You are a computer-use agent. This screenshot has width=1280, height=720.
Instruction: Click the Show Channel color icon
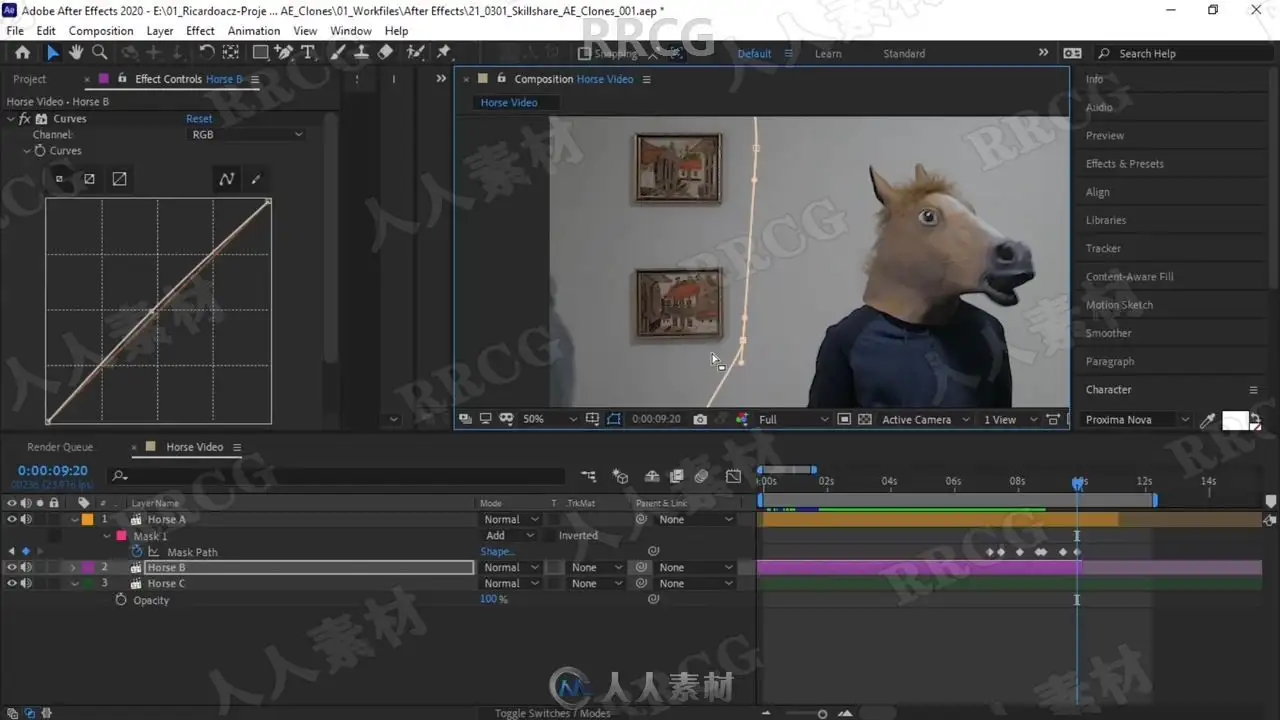(742, 420)
